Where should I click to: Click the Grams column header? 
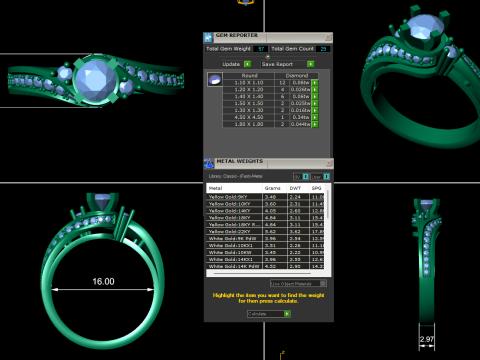[275, 188]
